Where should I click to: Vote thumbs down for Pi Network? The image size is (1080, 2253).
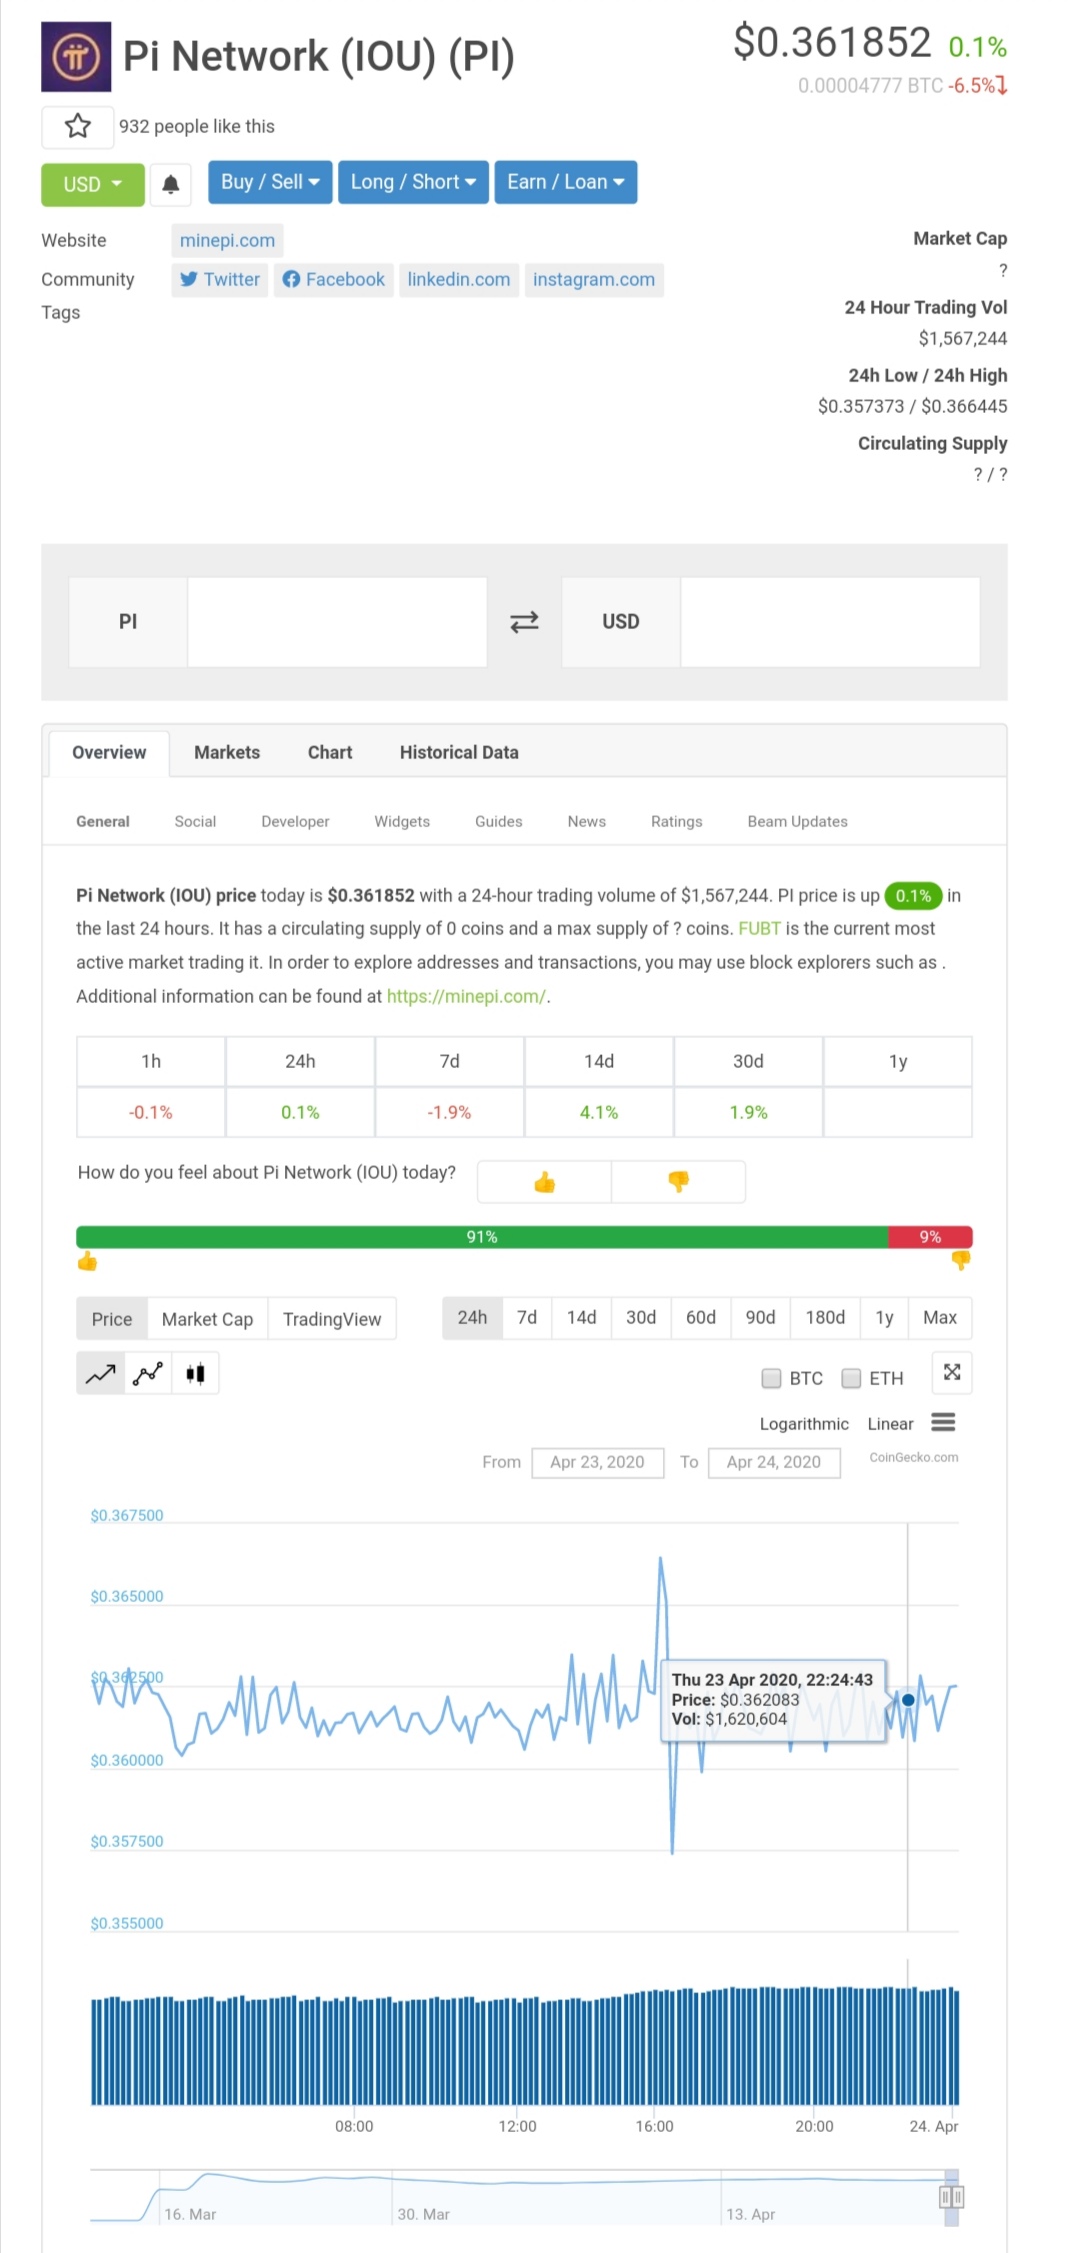678,1182
